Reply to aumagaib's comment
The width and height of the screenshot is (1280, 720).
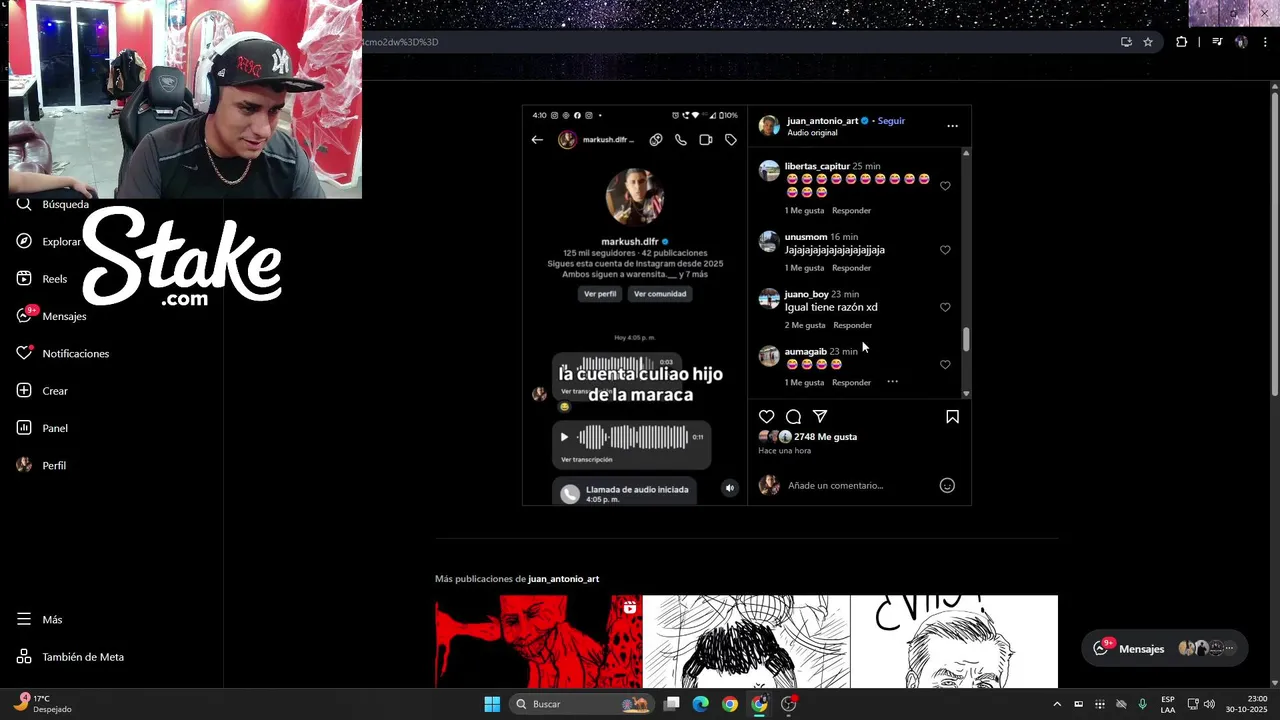[851, 382]
